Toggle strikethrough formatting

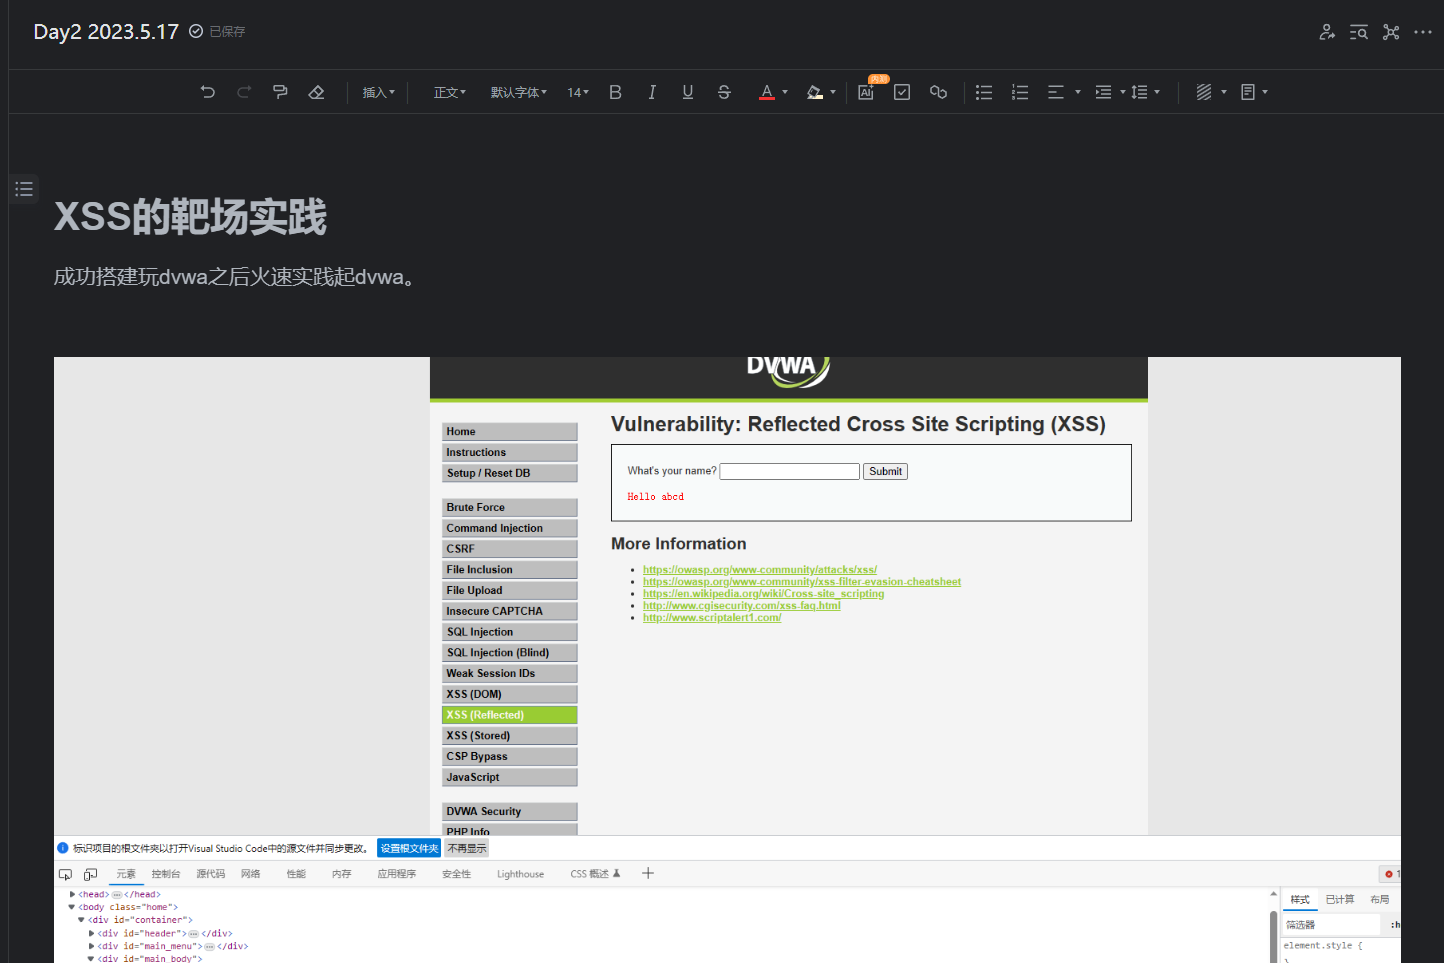[x=724, y=92]
